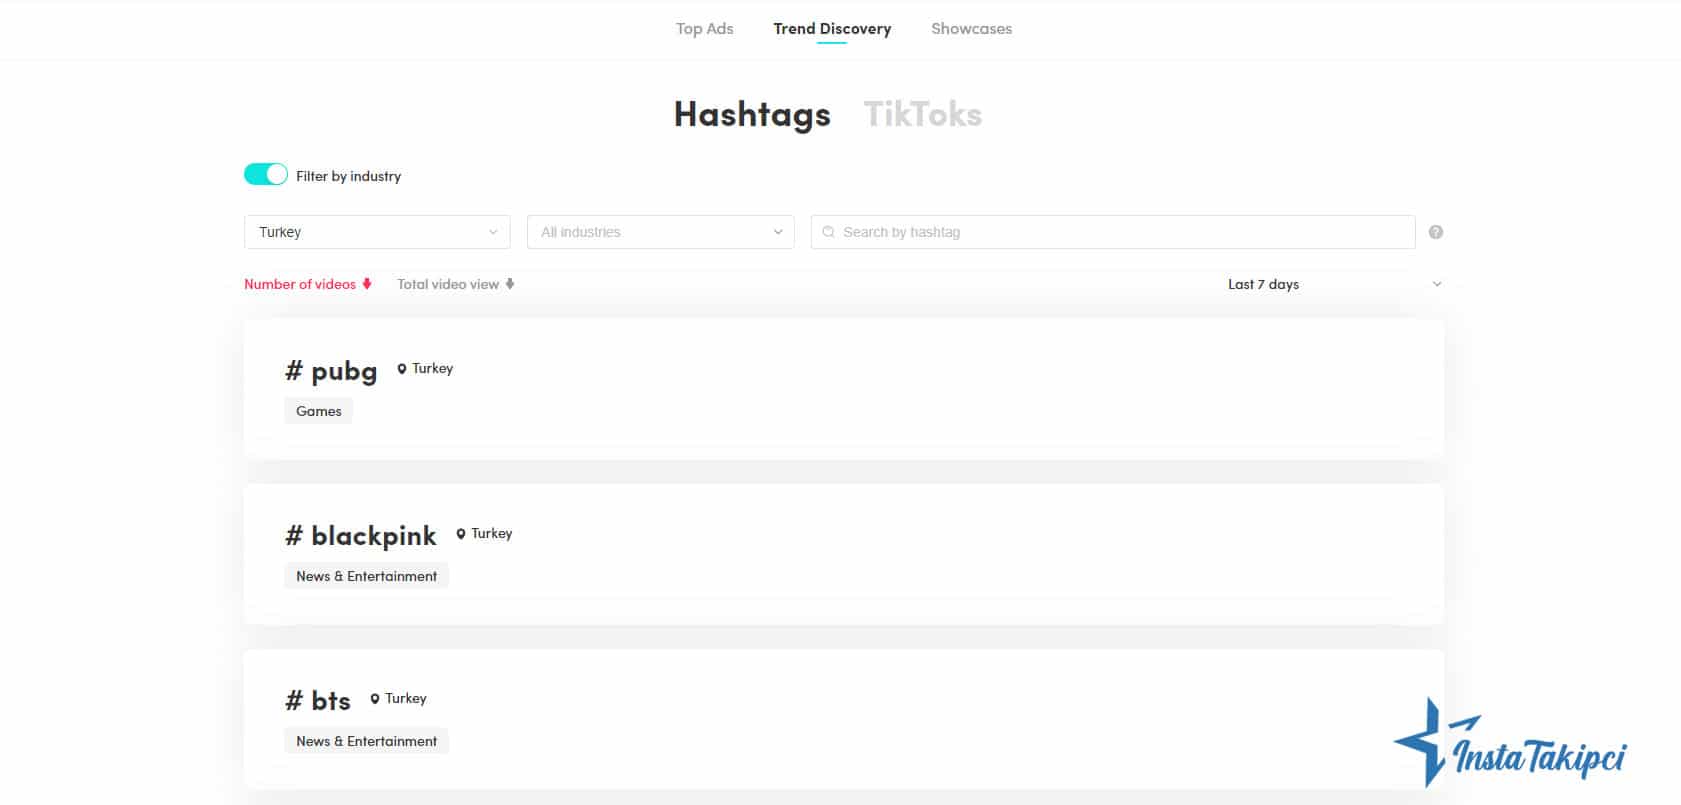Viewport: 1681px width, 805px height.
Task: Open the Last 7 days period dropdown
Action: click(x=1335, y=284)
